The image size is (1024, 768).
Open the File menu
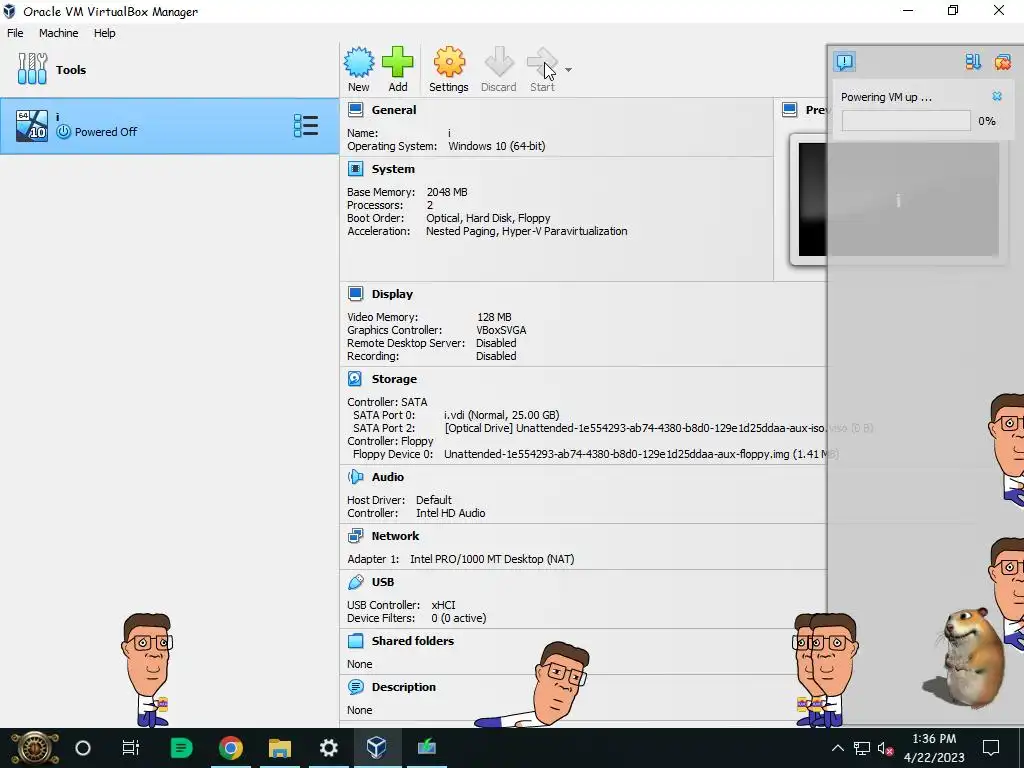(x=15, y=33)
